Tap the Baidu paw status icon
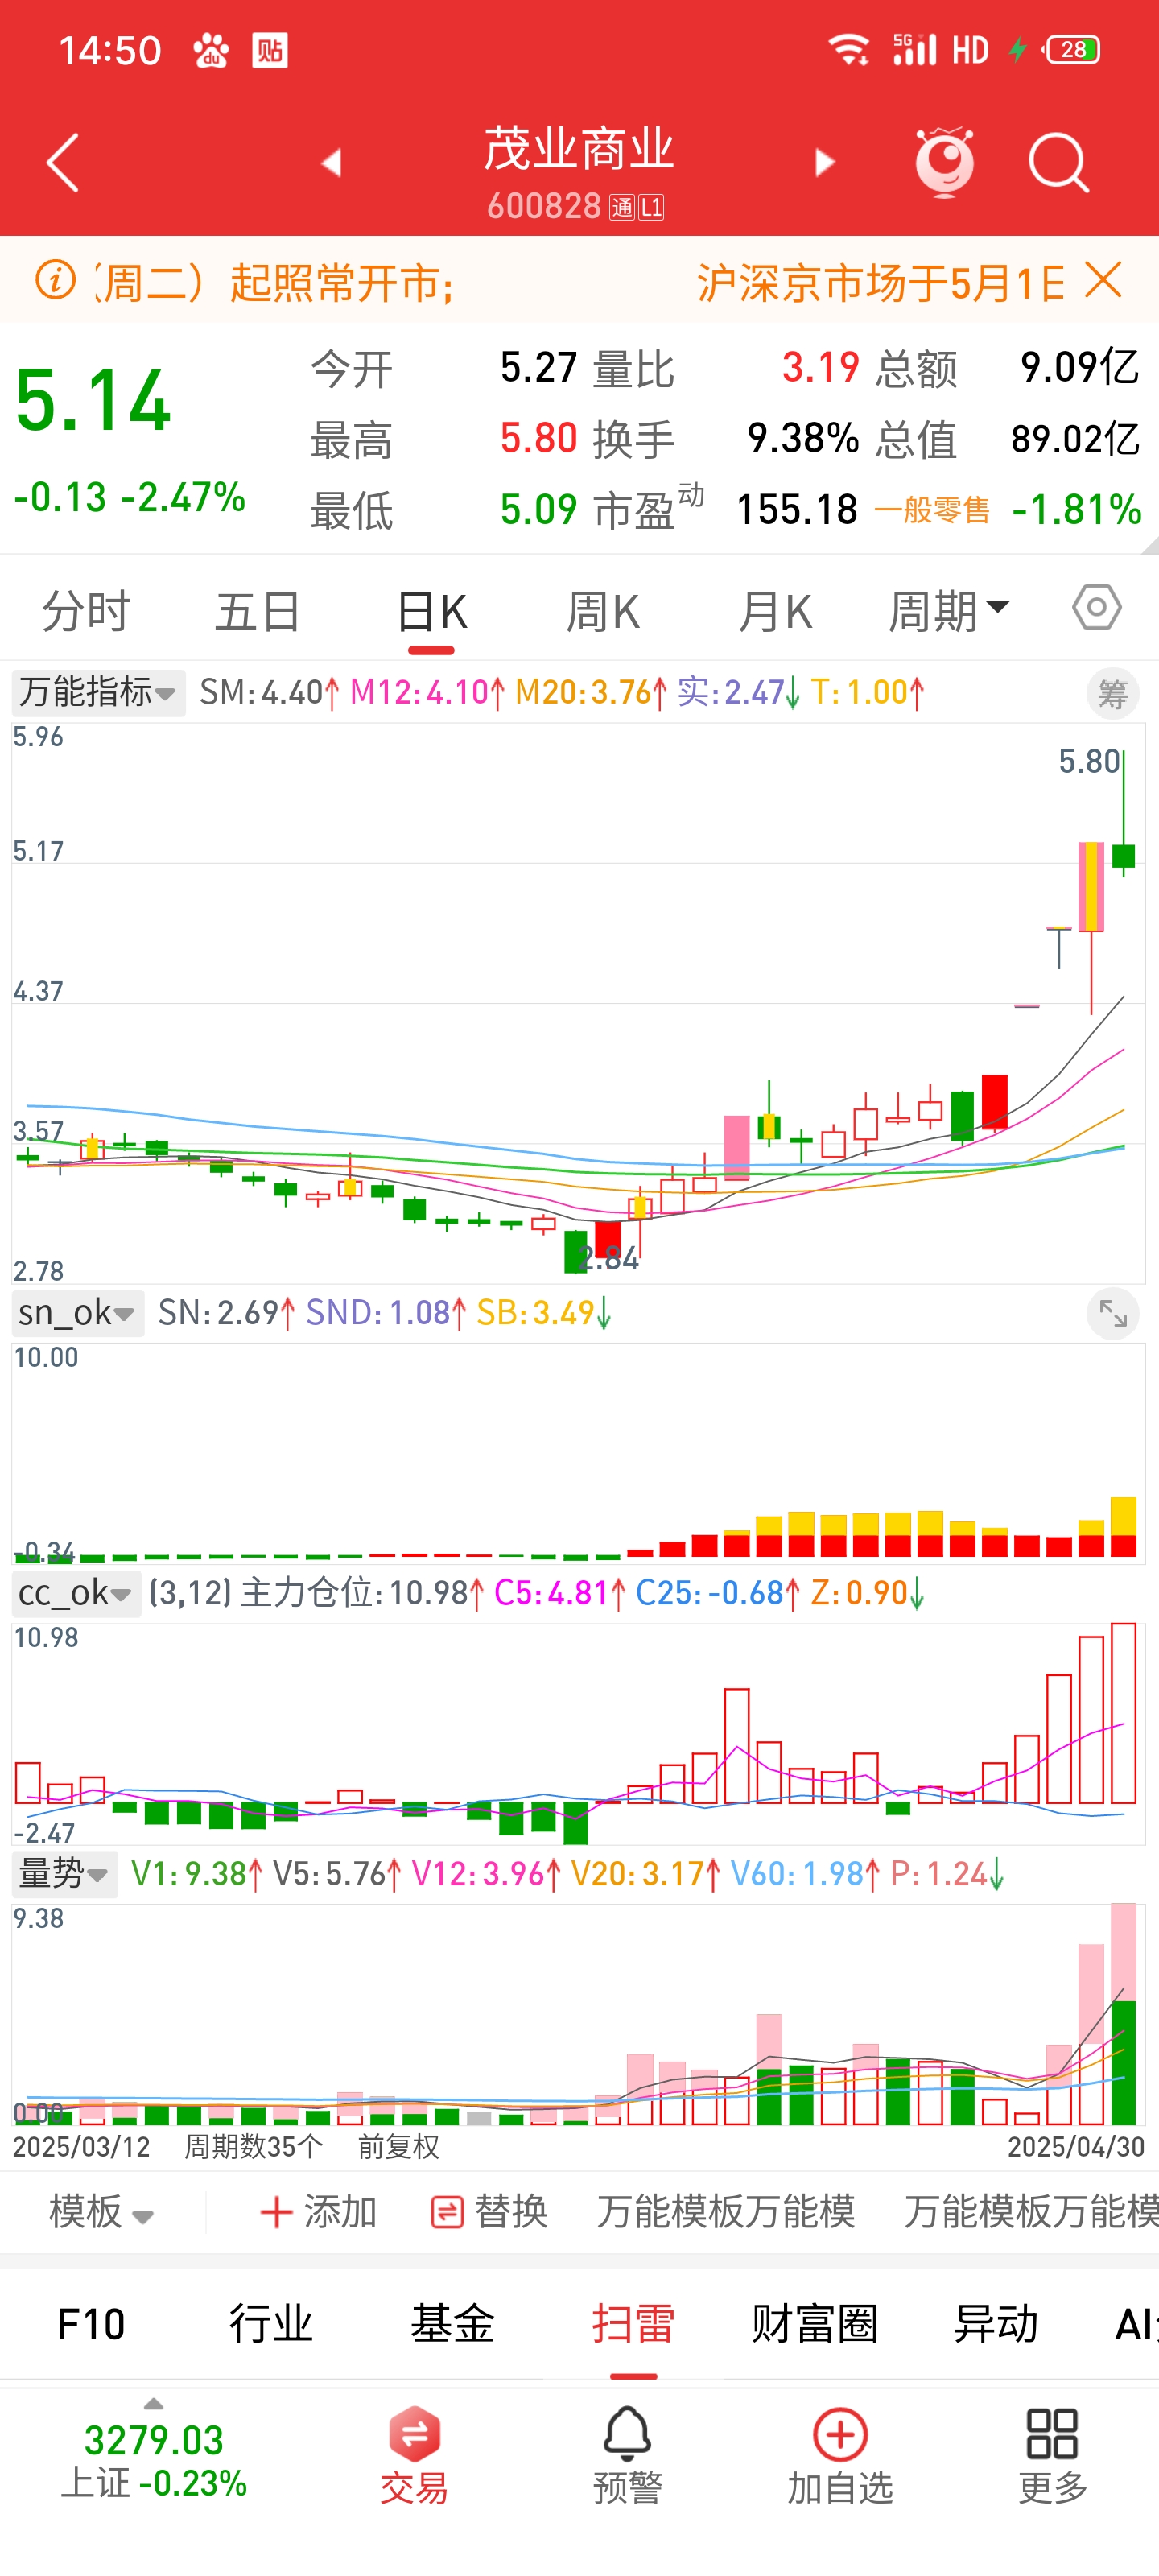Screen dimensions: 1159x2576 pos(211,50)
